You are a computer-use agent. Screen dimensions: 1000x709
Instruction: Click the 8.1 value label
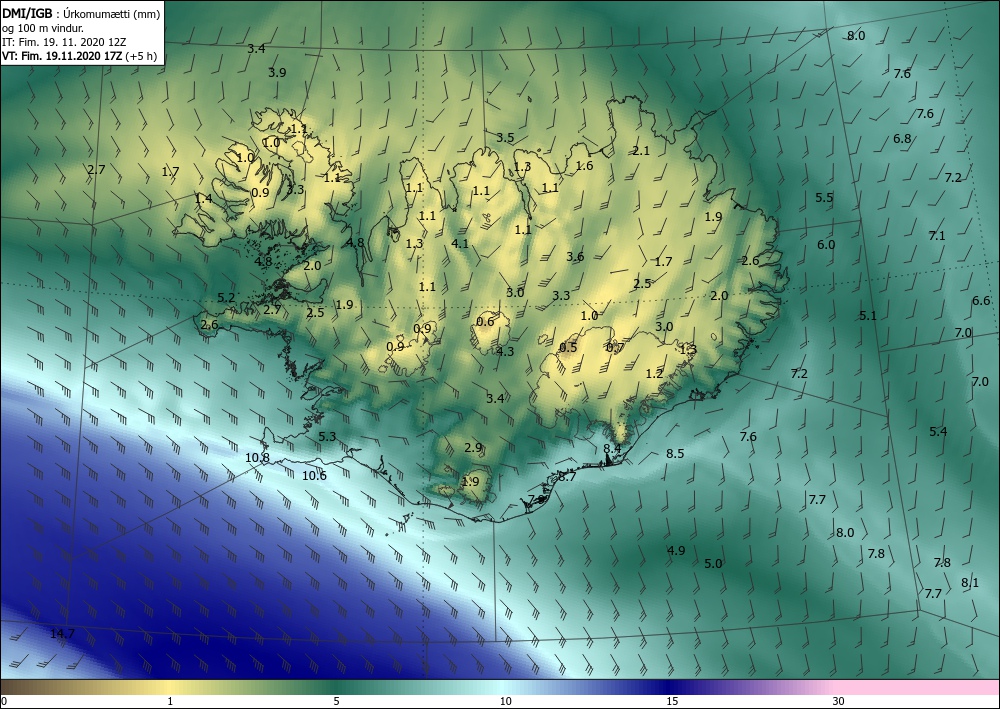tap(970, 582)
